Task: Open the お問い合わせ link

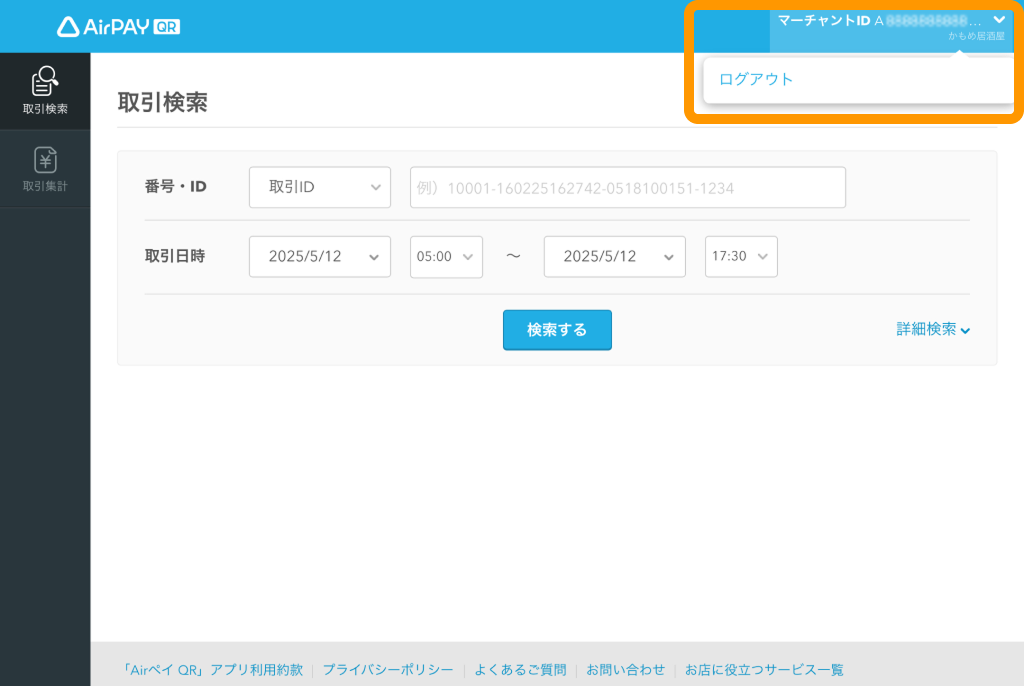Action: point(625,670)
